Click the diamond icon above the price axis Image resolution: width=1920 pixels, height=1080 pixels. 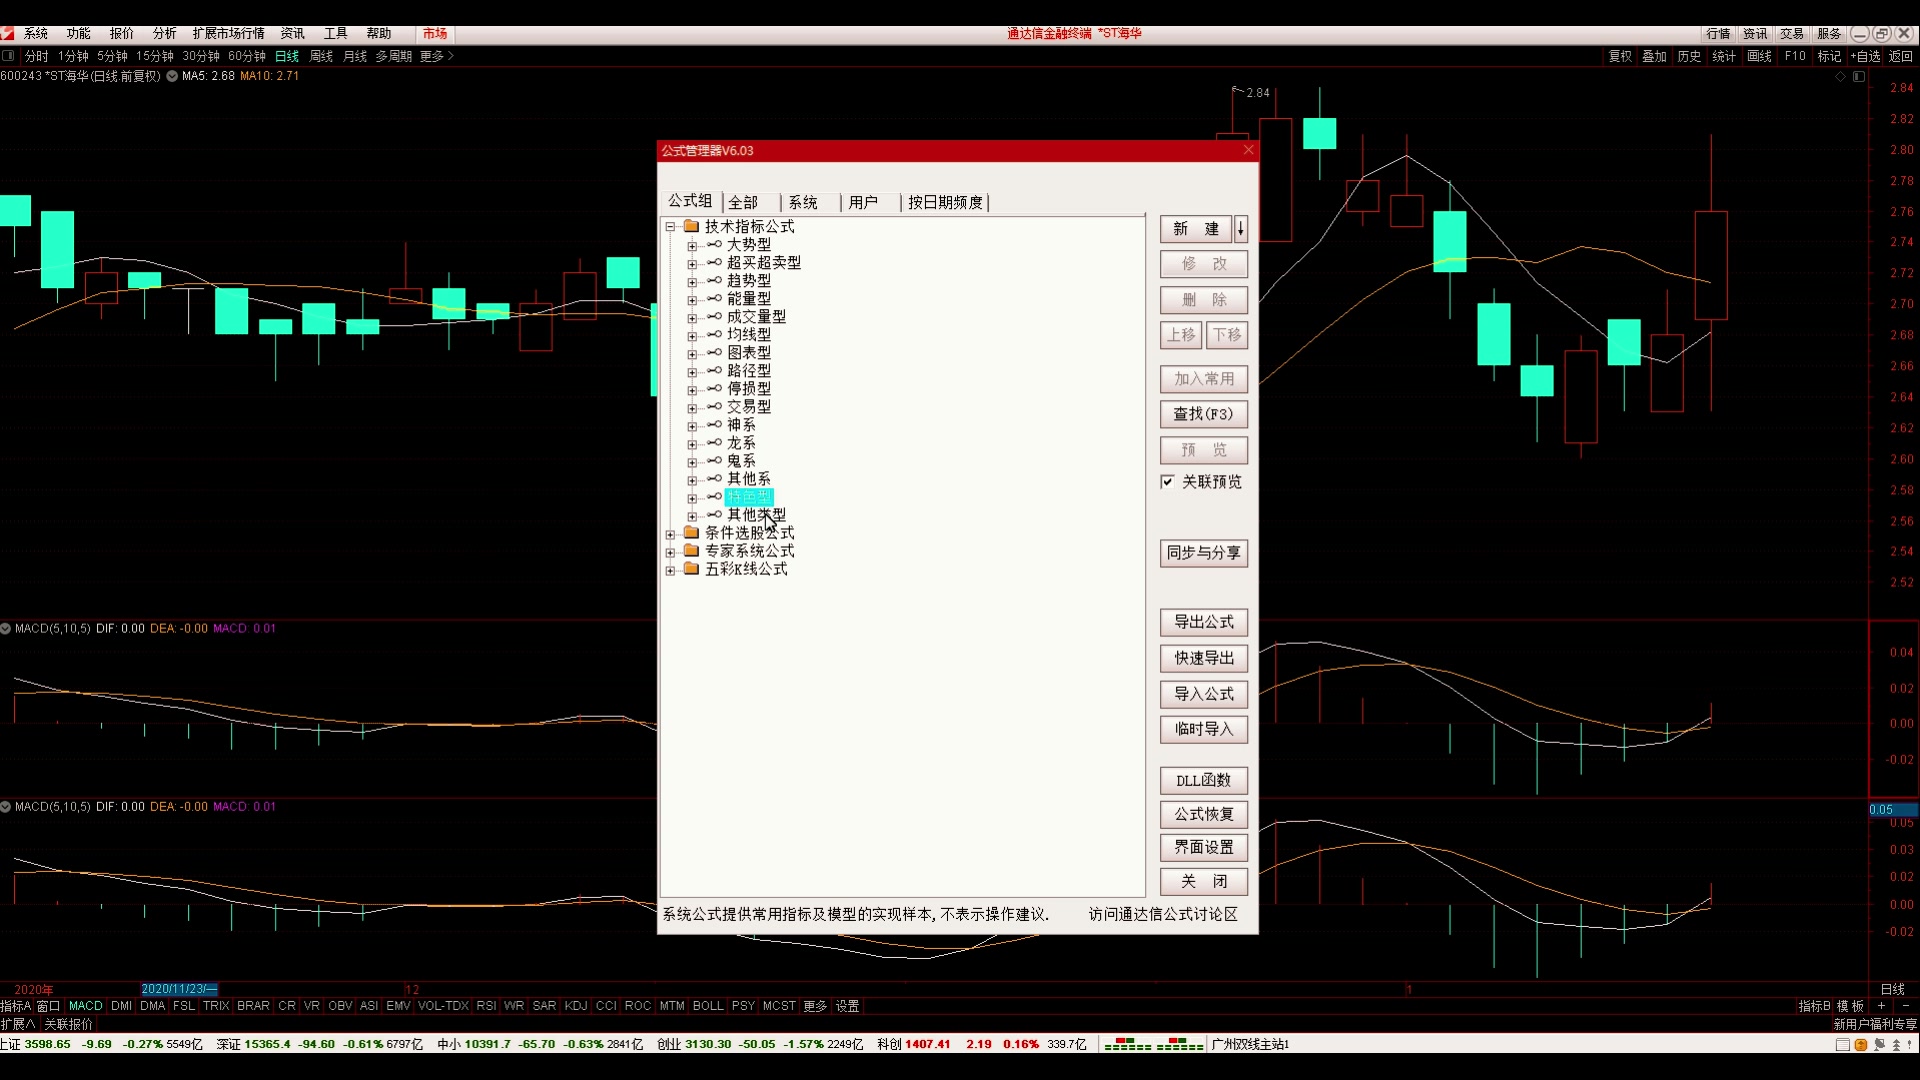[1840, 77]
